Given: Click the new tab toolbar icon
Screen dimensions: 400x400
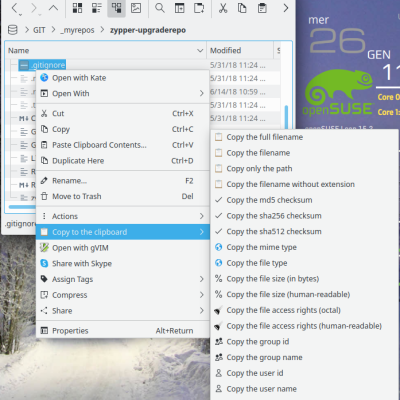Looking at the screenshot, I should [x=199, y=8].
